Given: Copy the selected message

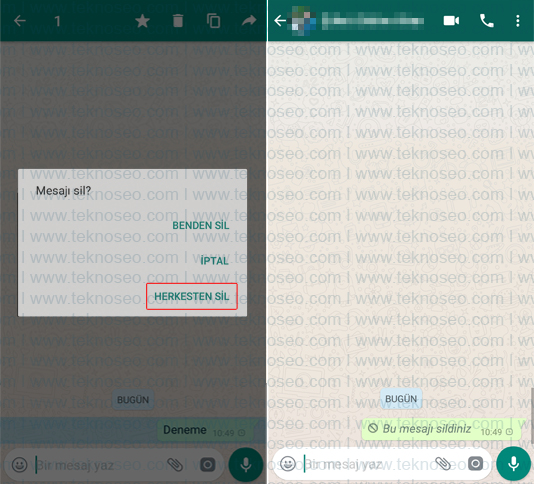Looking at the screenshot, I should pyautogui.click(x=214, y=21).
